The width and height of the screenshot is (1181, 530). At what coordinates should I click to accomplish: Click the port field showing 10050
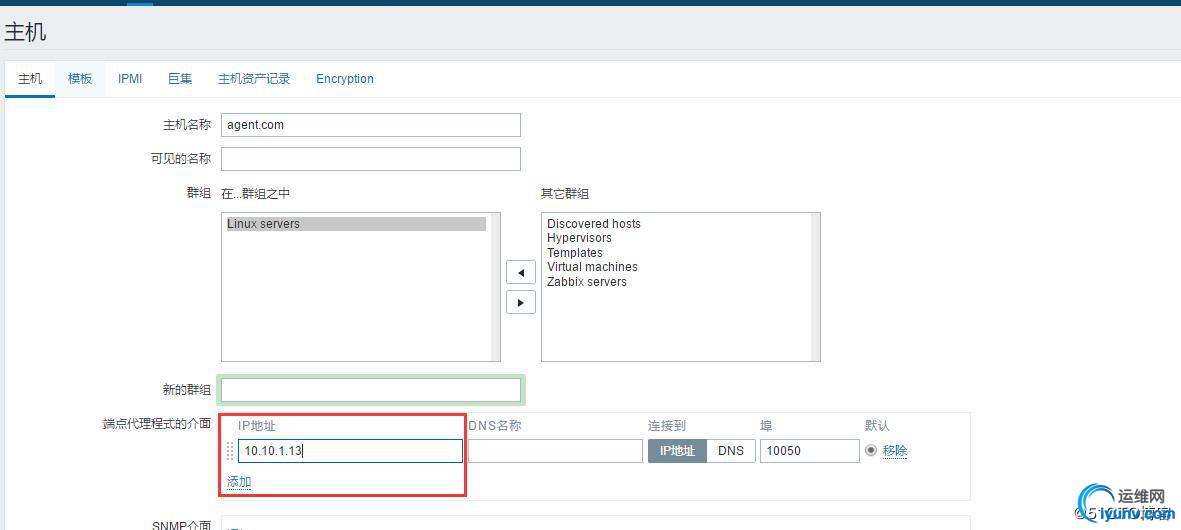pos(810,451)
